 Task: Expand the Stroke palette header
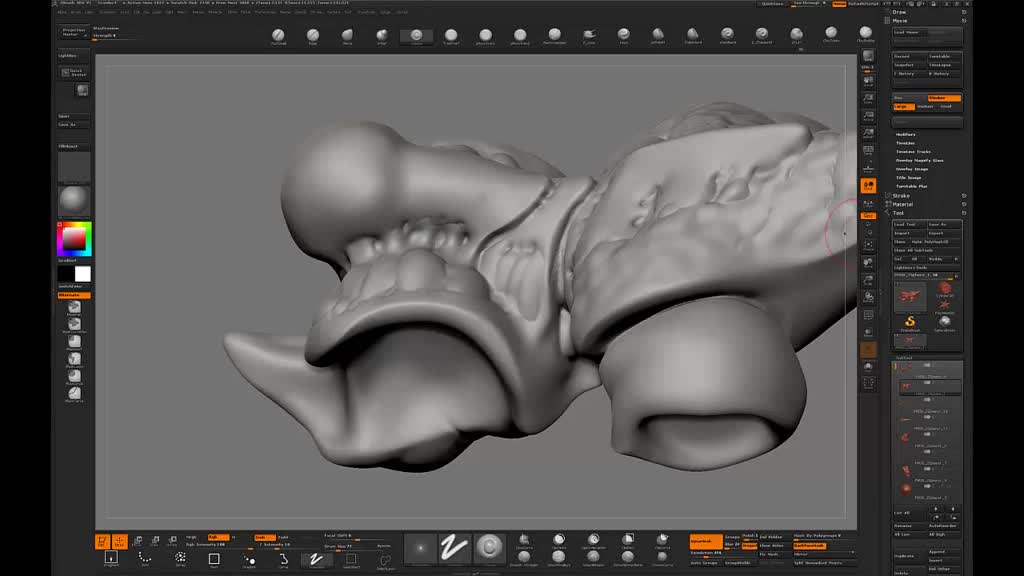pyautogui.click(x=901, y=196)
